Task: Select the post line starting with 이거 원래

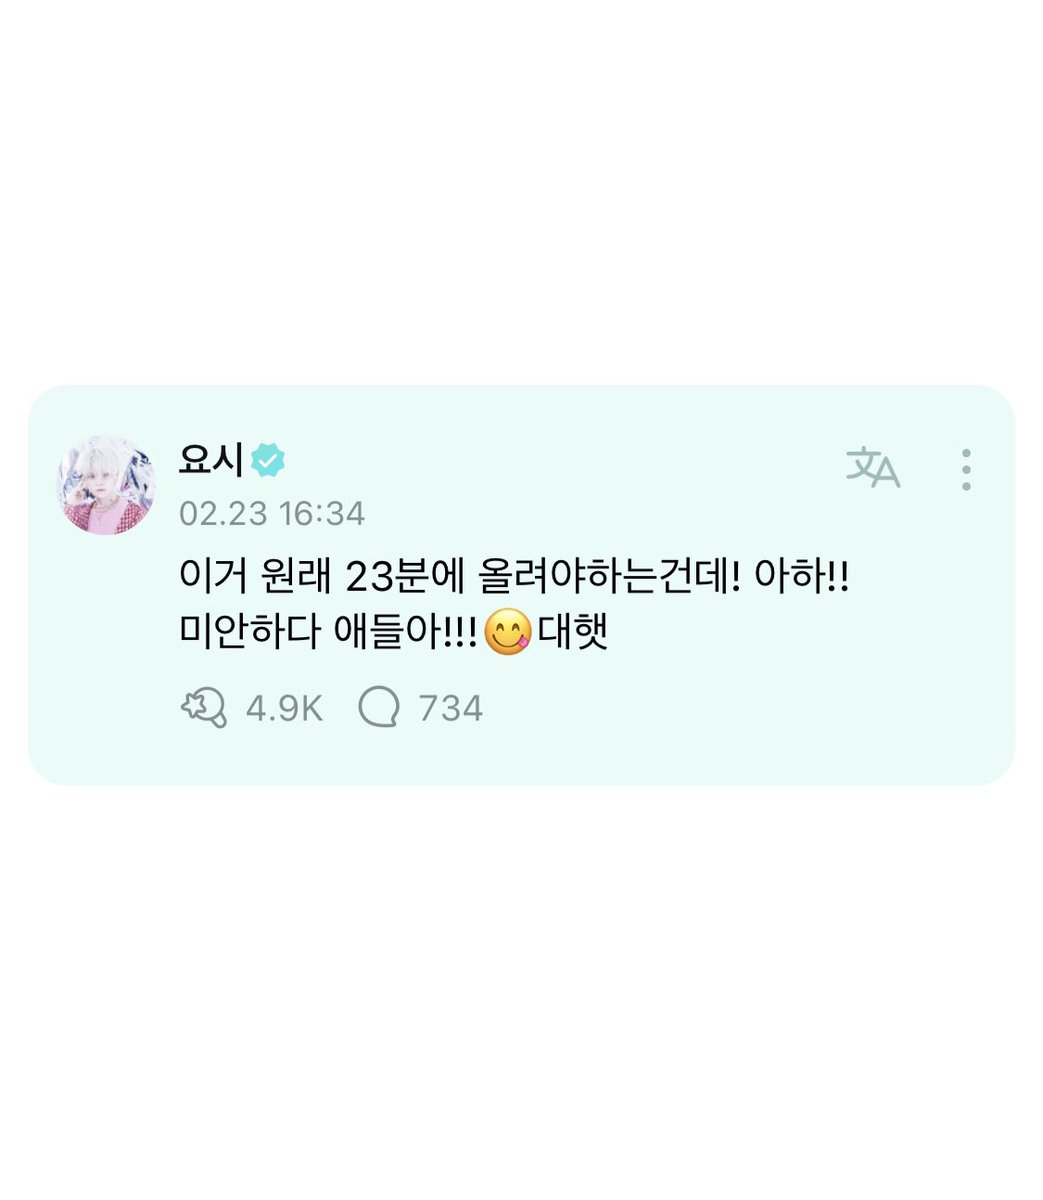Action: pos(513,580)
